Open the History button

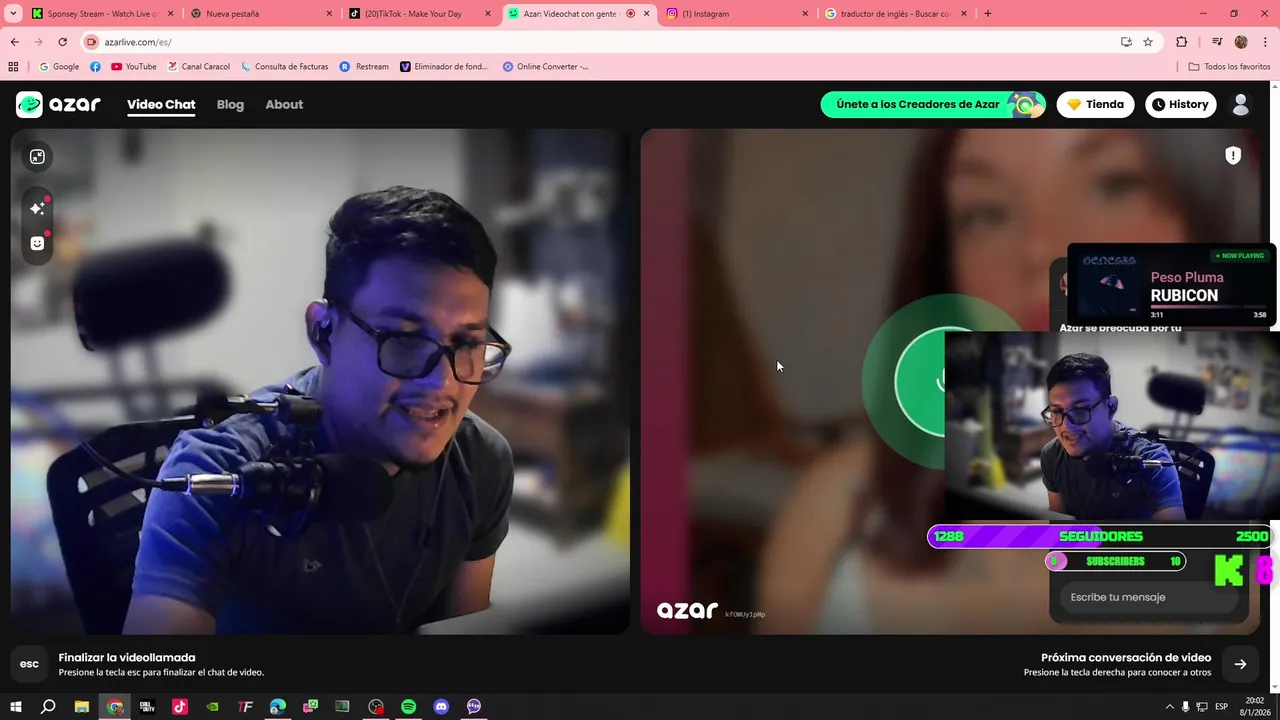click(1180, 104)
